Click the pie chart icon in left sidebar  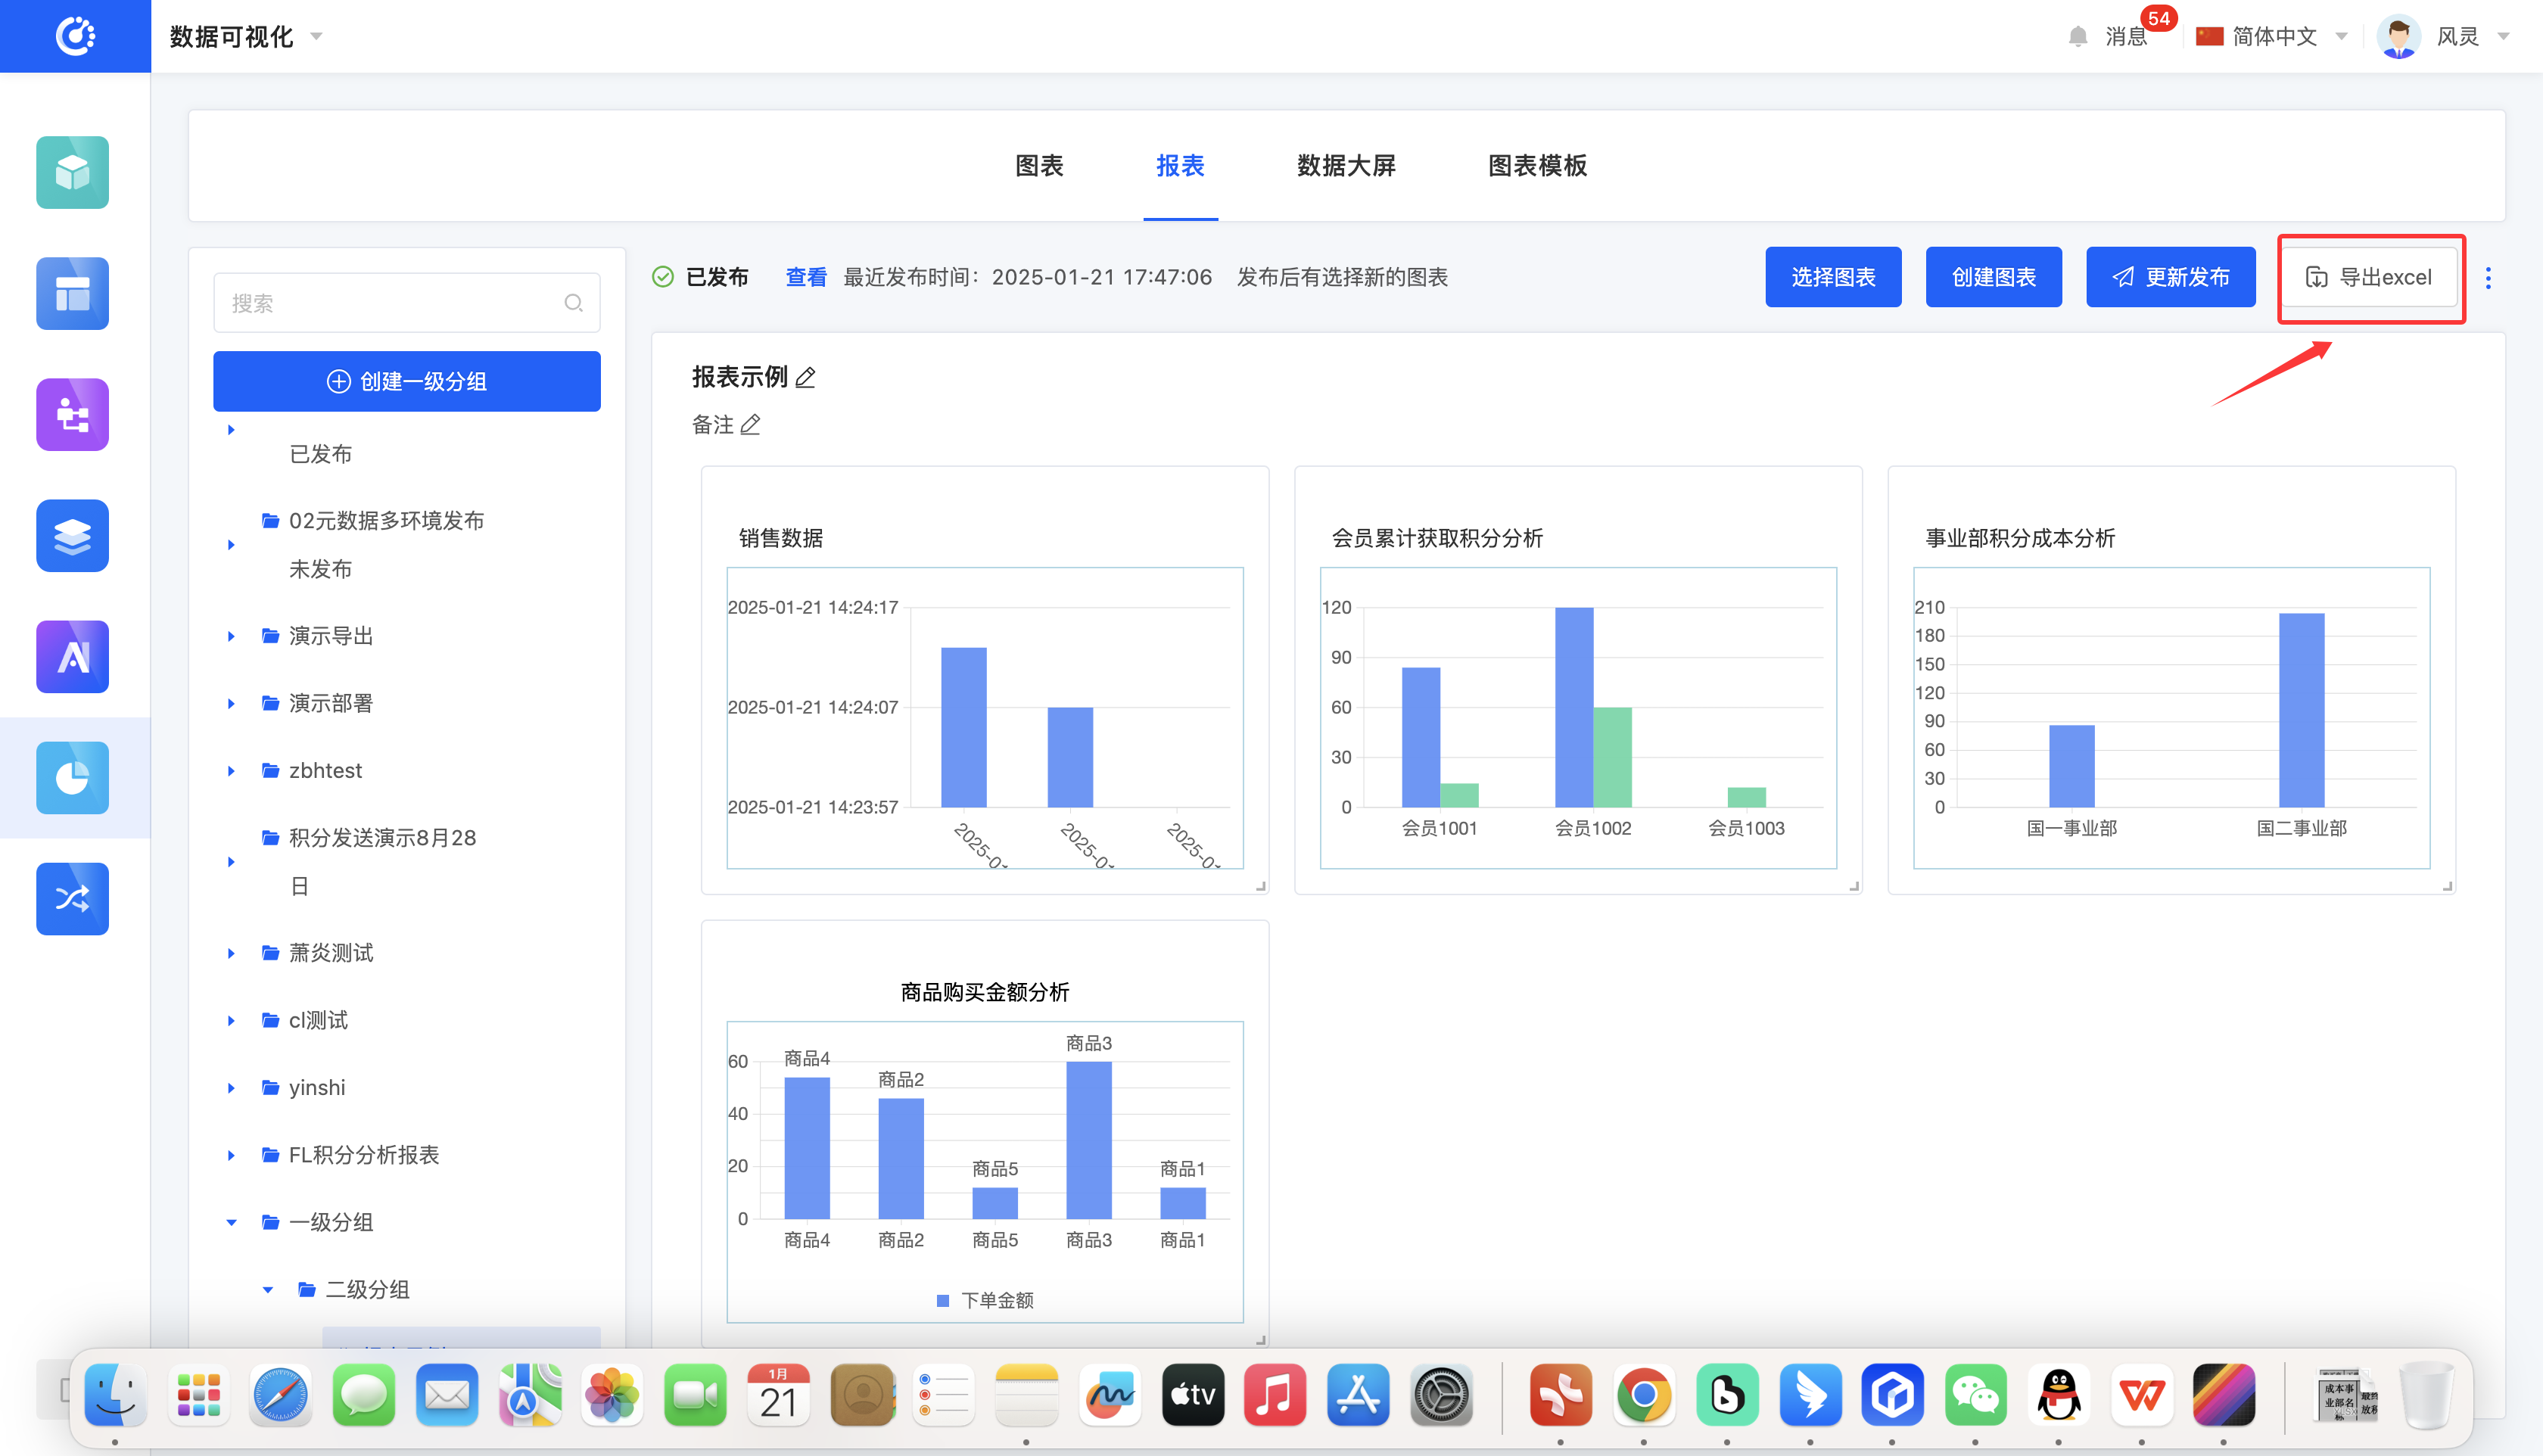72,777
